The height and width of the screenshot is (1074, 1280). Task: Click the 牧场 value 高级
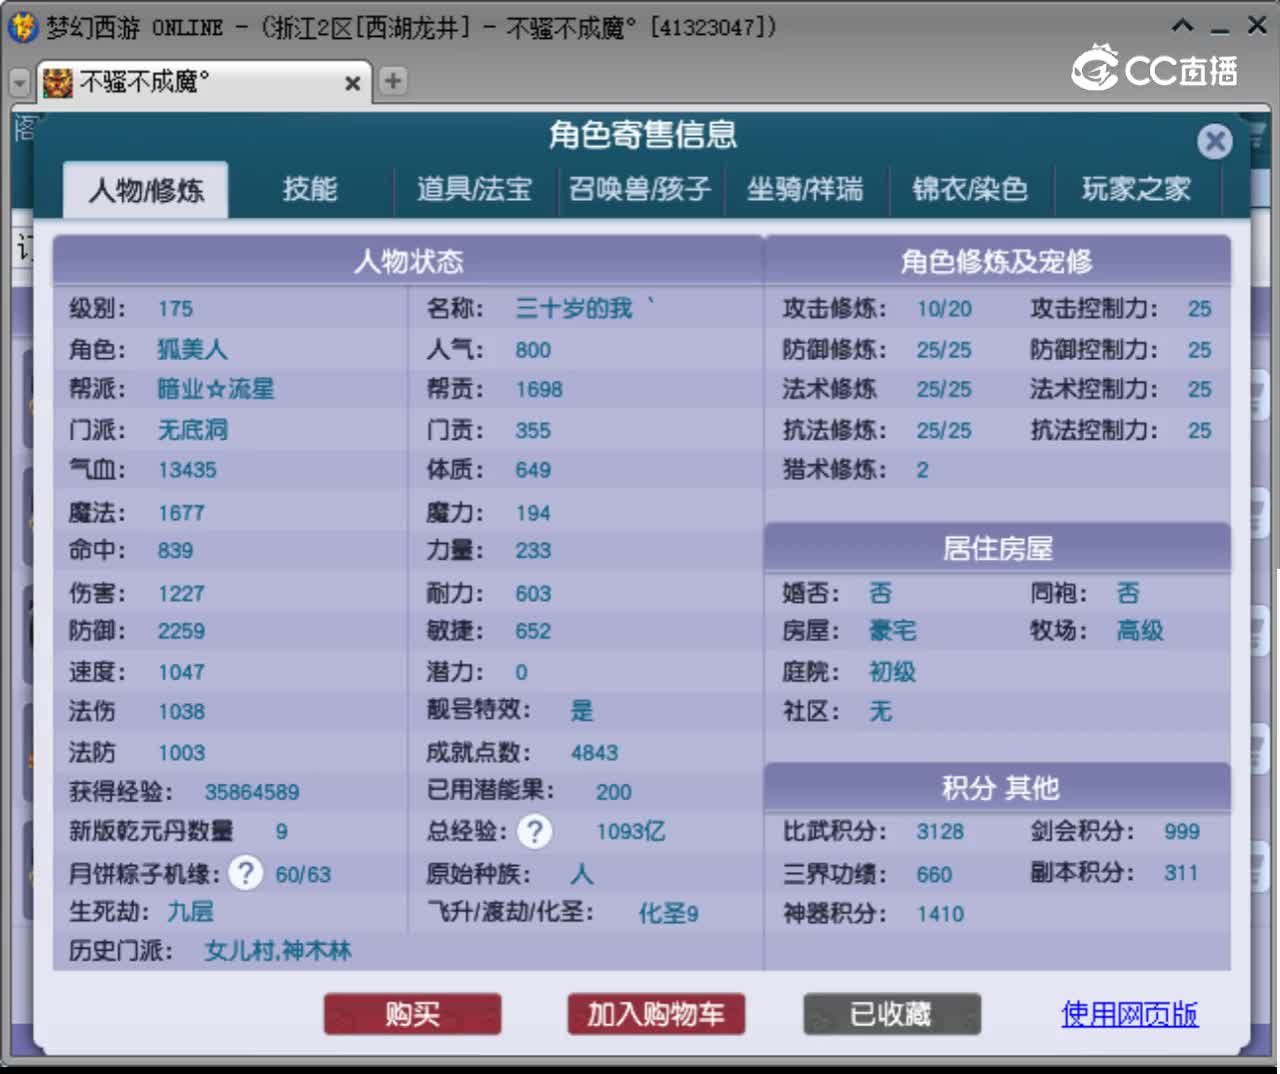click(1140, 631)
